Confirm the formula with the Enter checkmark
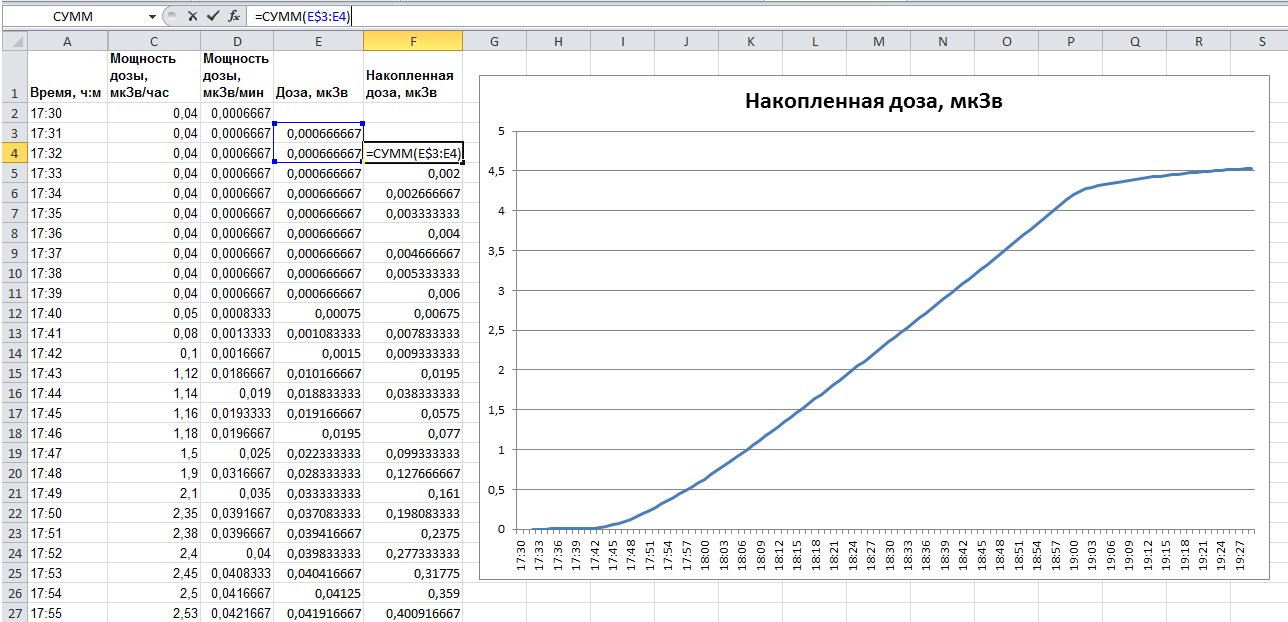The height and width of the screenshot is (622, 1288). coord(212,17)
